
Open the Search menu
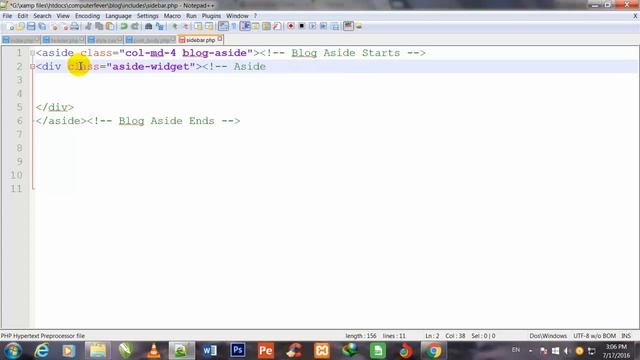(42, 16)
